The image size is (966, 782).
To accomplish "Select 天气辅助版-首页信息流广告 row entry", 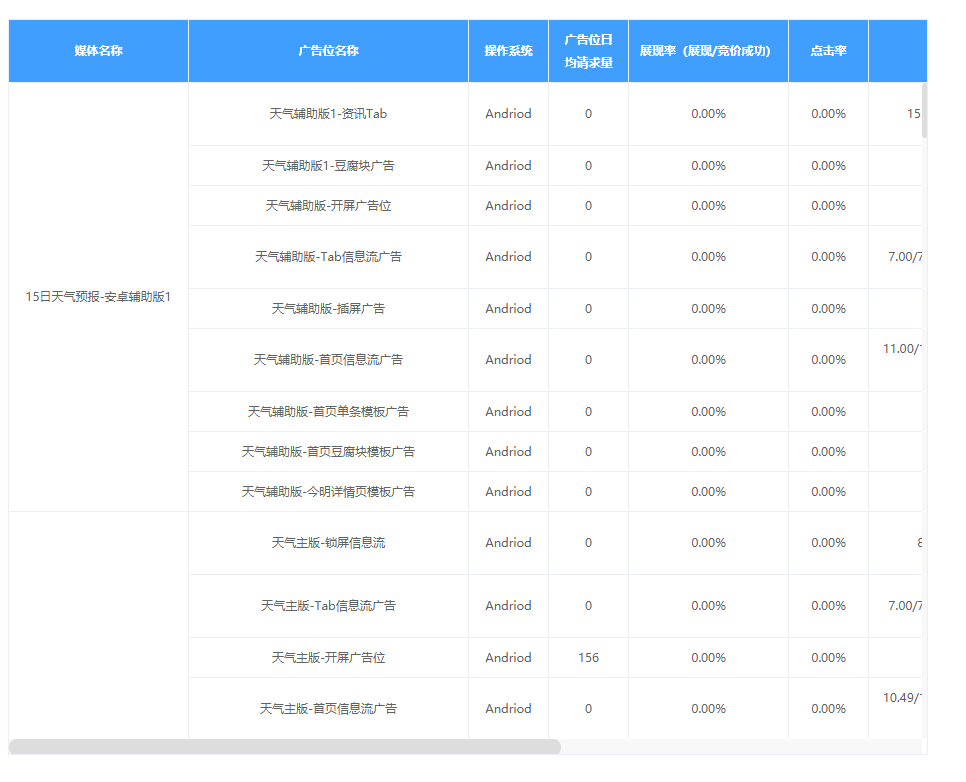I will pos(327,359).
